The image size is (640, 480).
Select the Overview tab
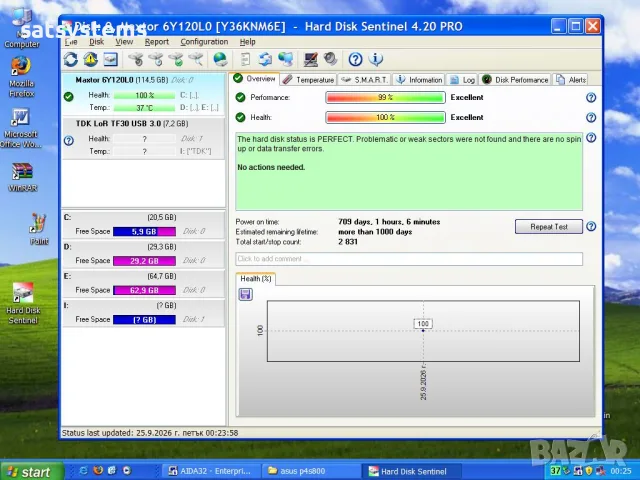click(255, 79)
